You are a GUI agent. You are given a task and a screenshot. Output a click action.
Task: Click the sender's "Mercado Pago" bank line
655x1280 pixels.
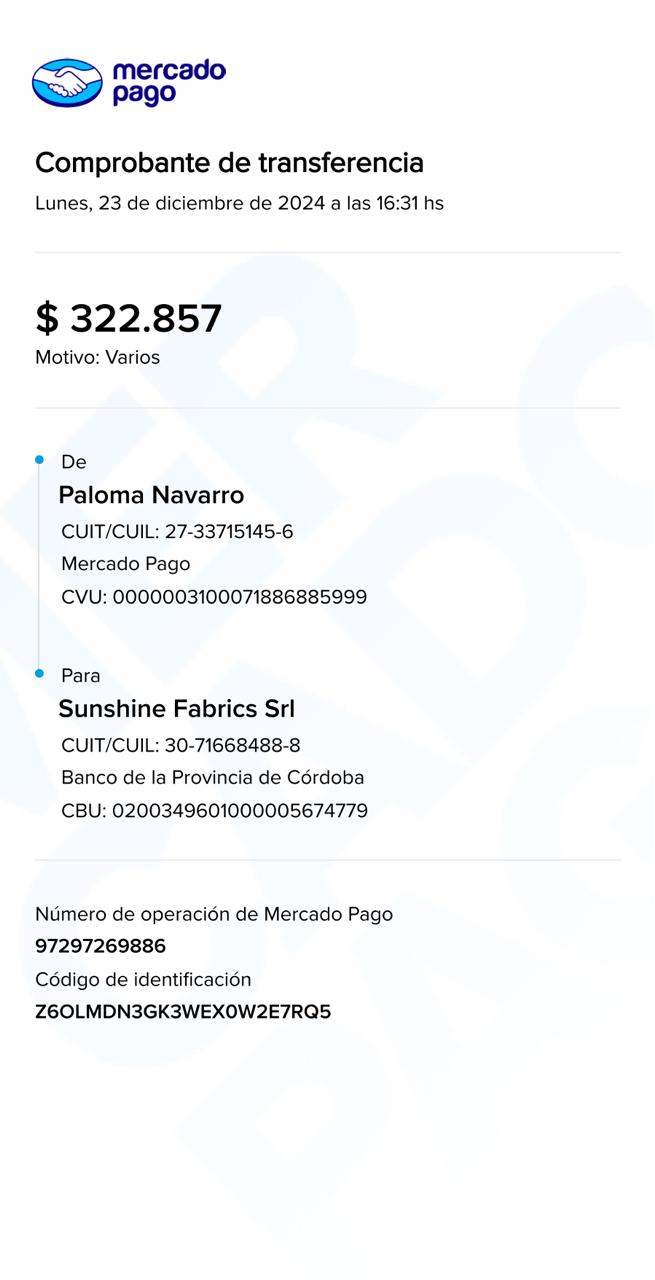point(125,564)
